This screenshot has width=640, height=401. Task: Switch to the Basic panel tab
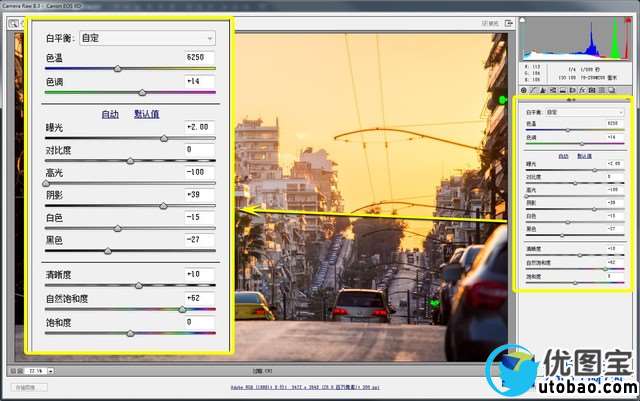pos(523,90)
